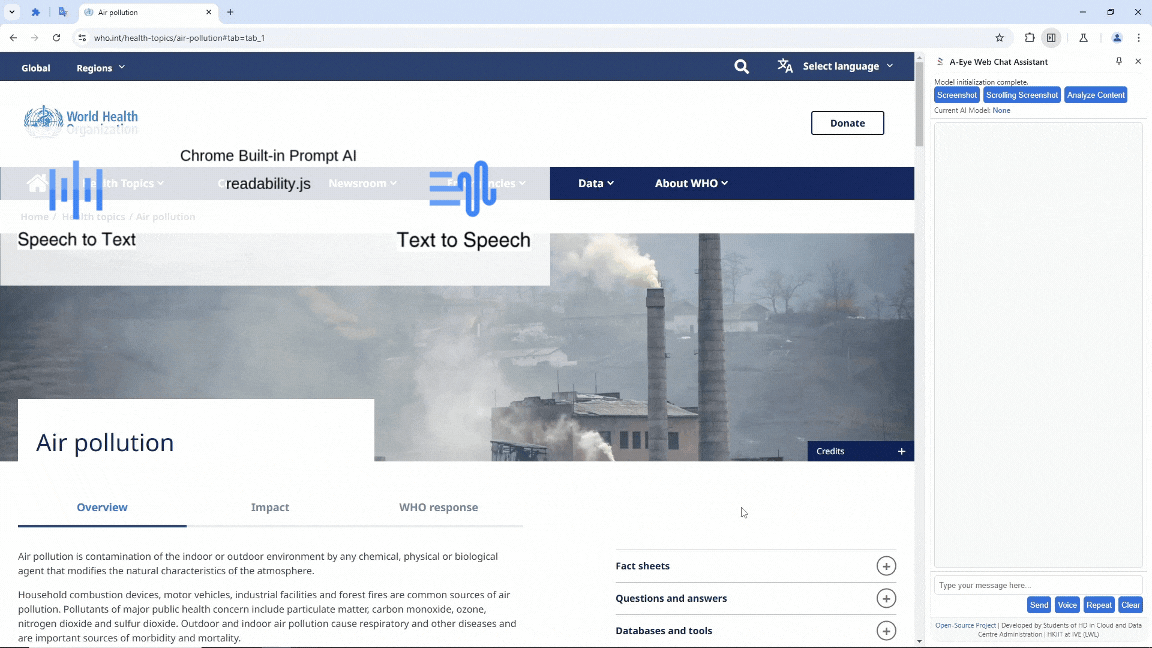Select the Air pollution browser tab
The image size is (1152, 648).
point(147,12)
